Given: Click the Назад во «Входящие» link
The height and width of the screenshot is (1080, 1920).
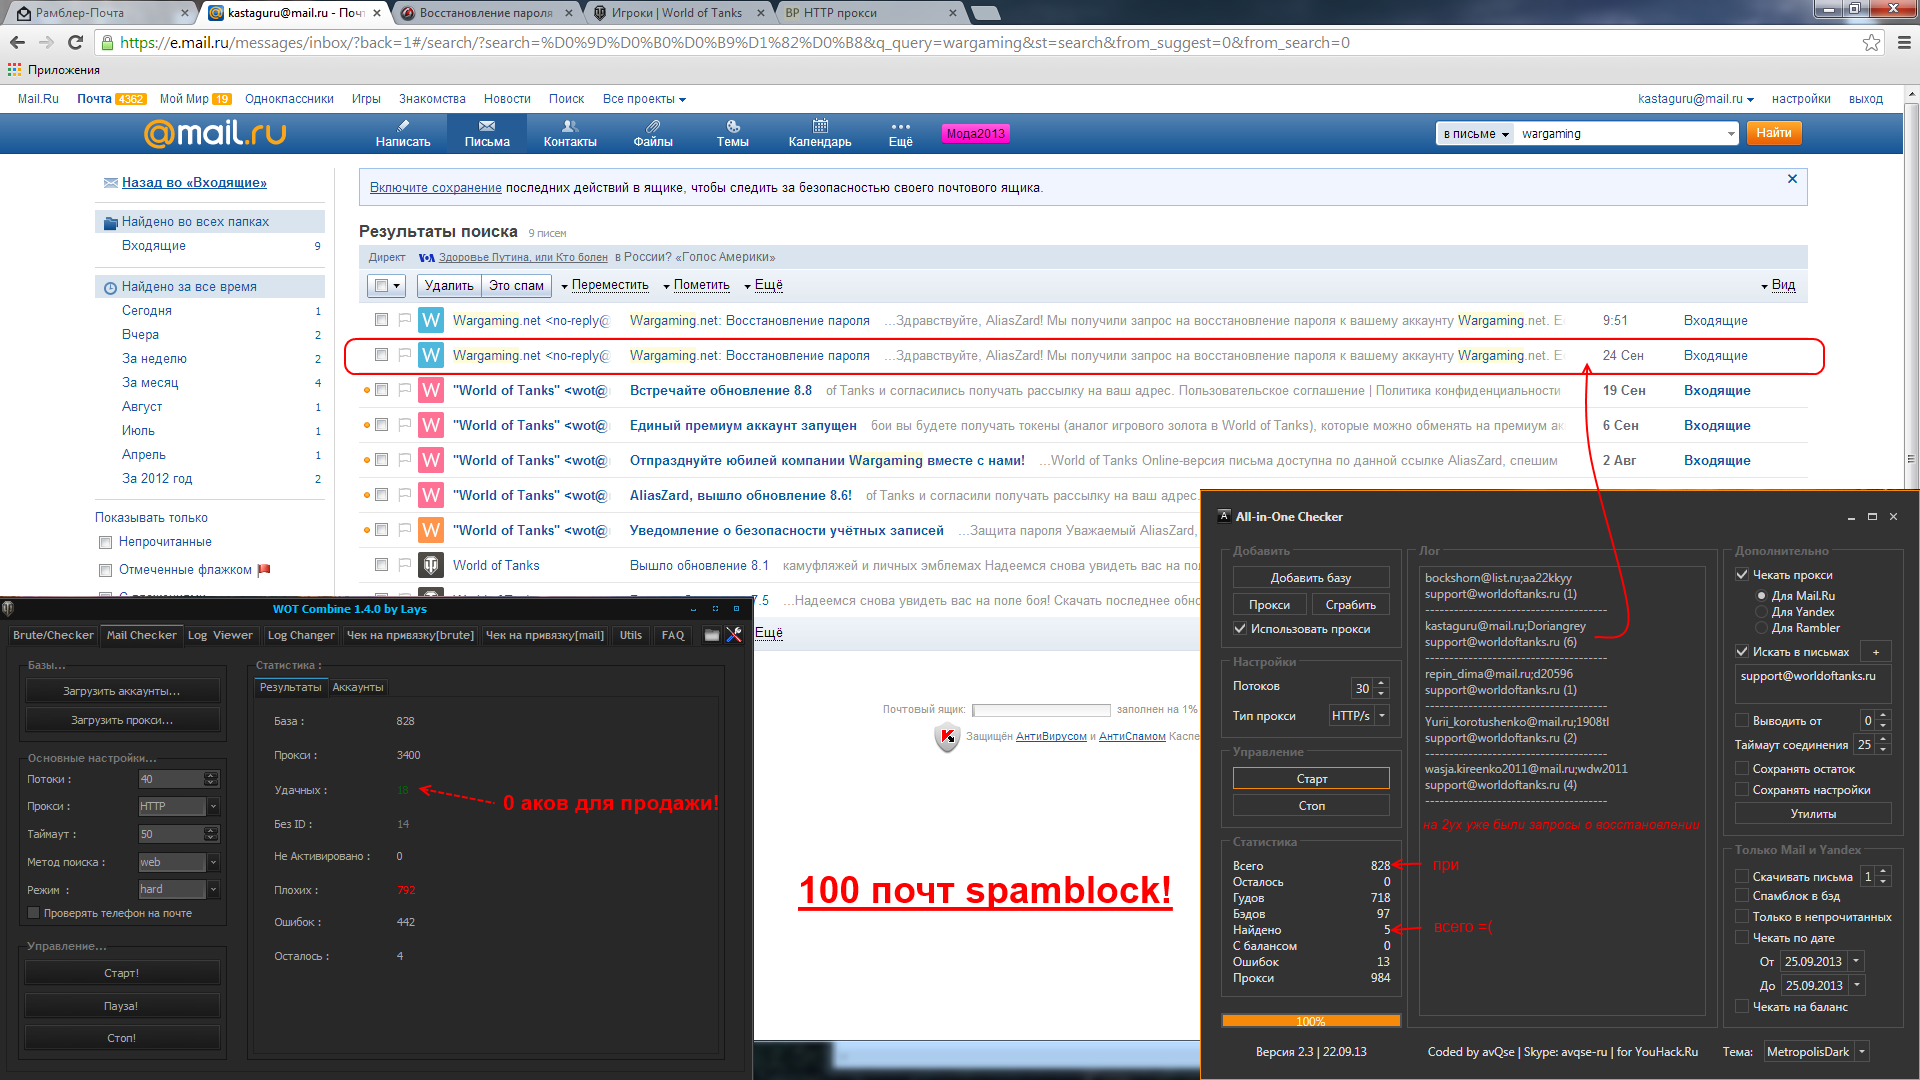Looking at the screenshot, I should click(x=194, y=182).
